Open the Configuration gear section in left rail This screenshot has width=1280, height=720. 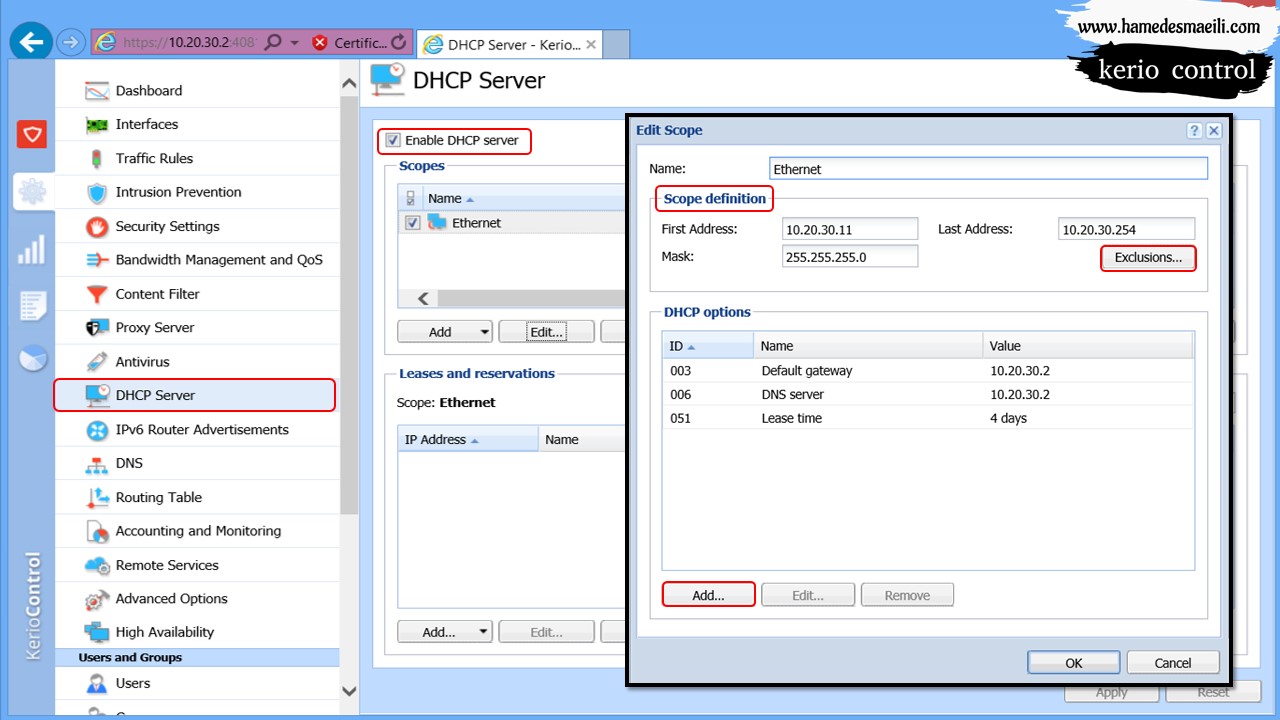pyautogui.click(x=32, y=191)
